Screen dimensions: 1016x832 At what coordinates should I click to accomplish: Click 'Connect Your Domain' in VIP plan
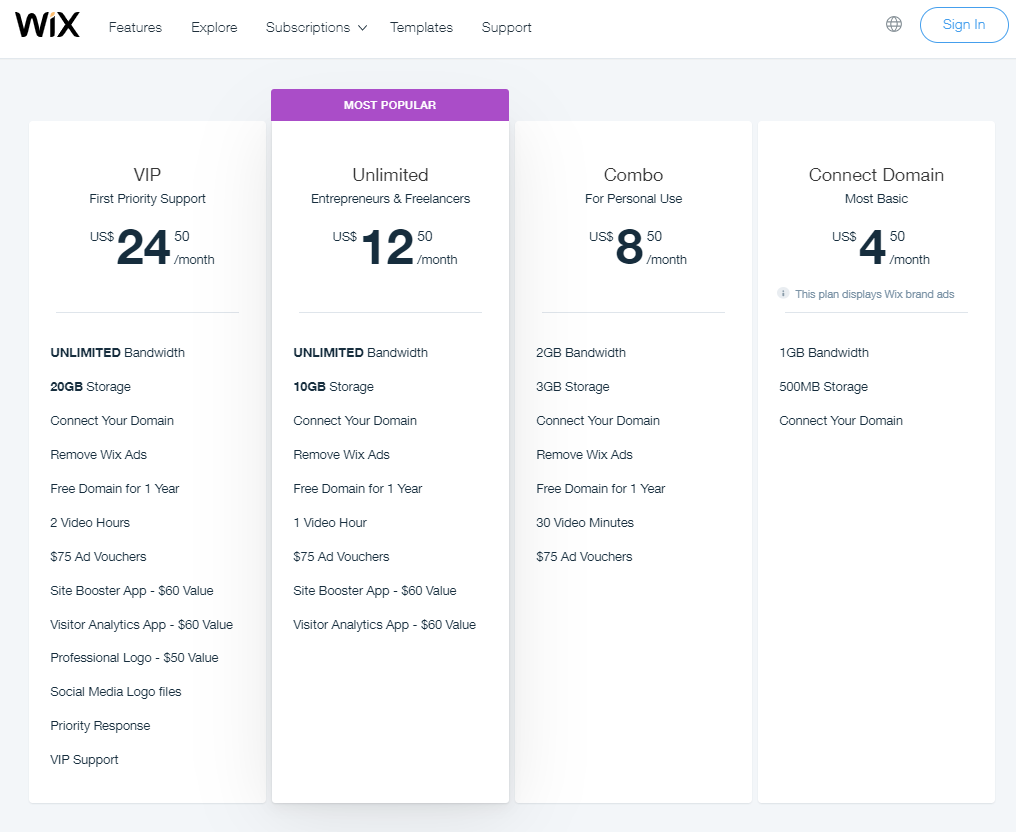pos(111,421)
